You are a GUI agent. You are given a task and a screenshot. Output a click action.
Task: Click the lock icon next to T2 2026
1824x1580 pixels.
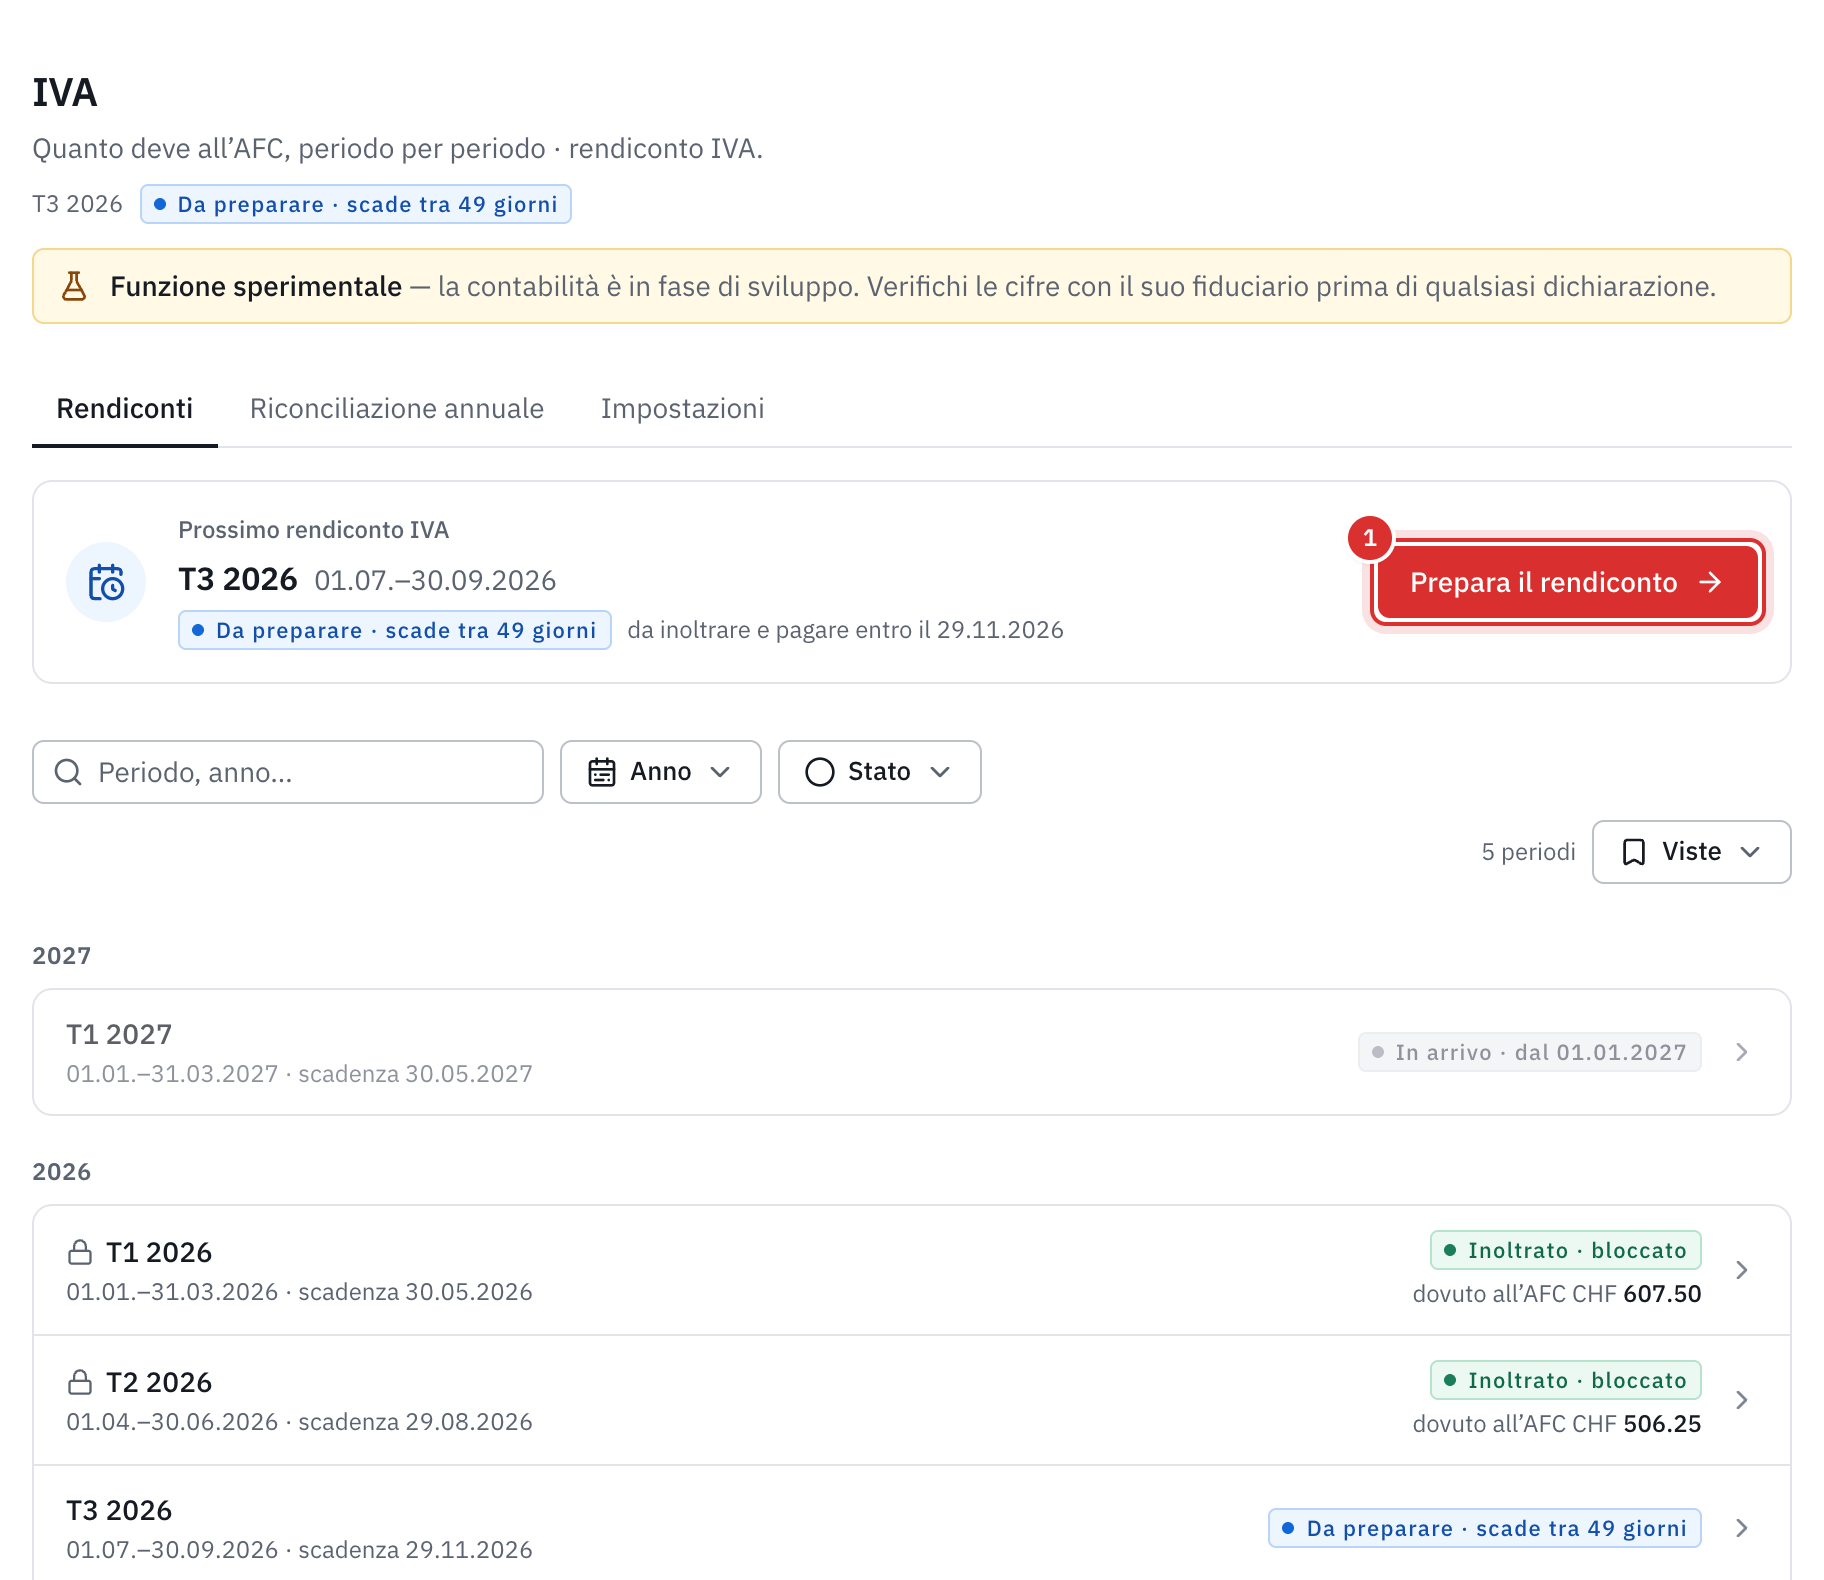coord(80,1382)
